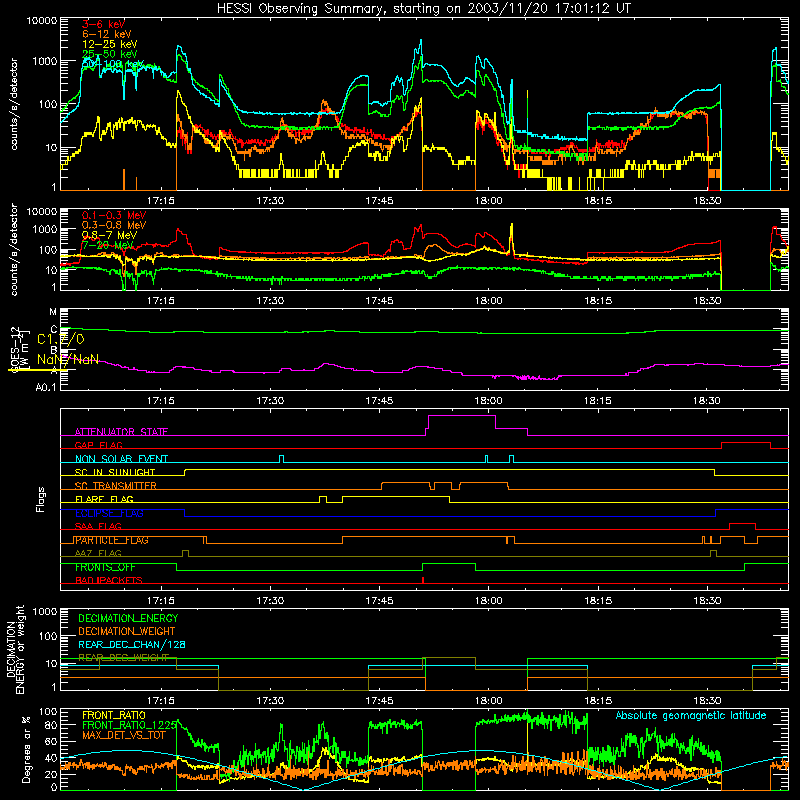Click the Degrees or % axis title

27,750
